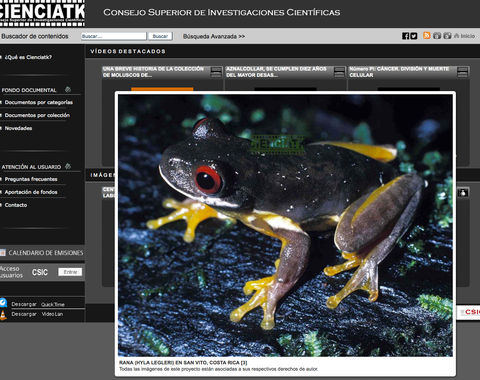
Task: Click the film-strip icon beside Aznalcollar video title
Action: pyautogui.click(x=339, y=72)
